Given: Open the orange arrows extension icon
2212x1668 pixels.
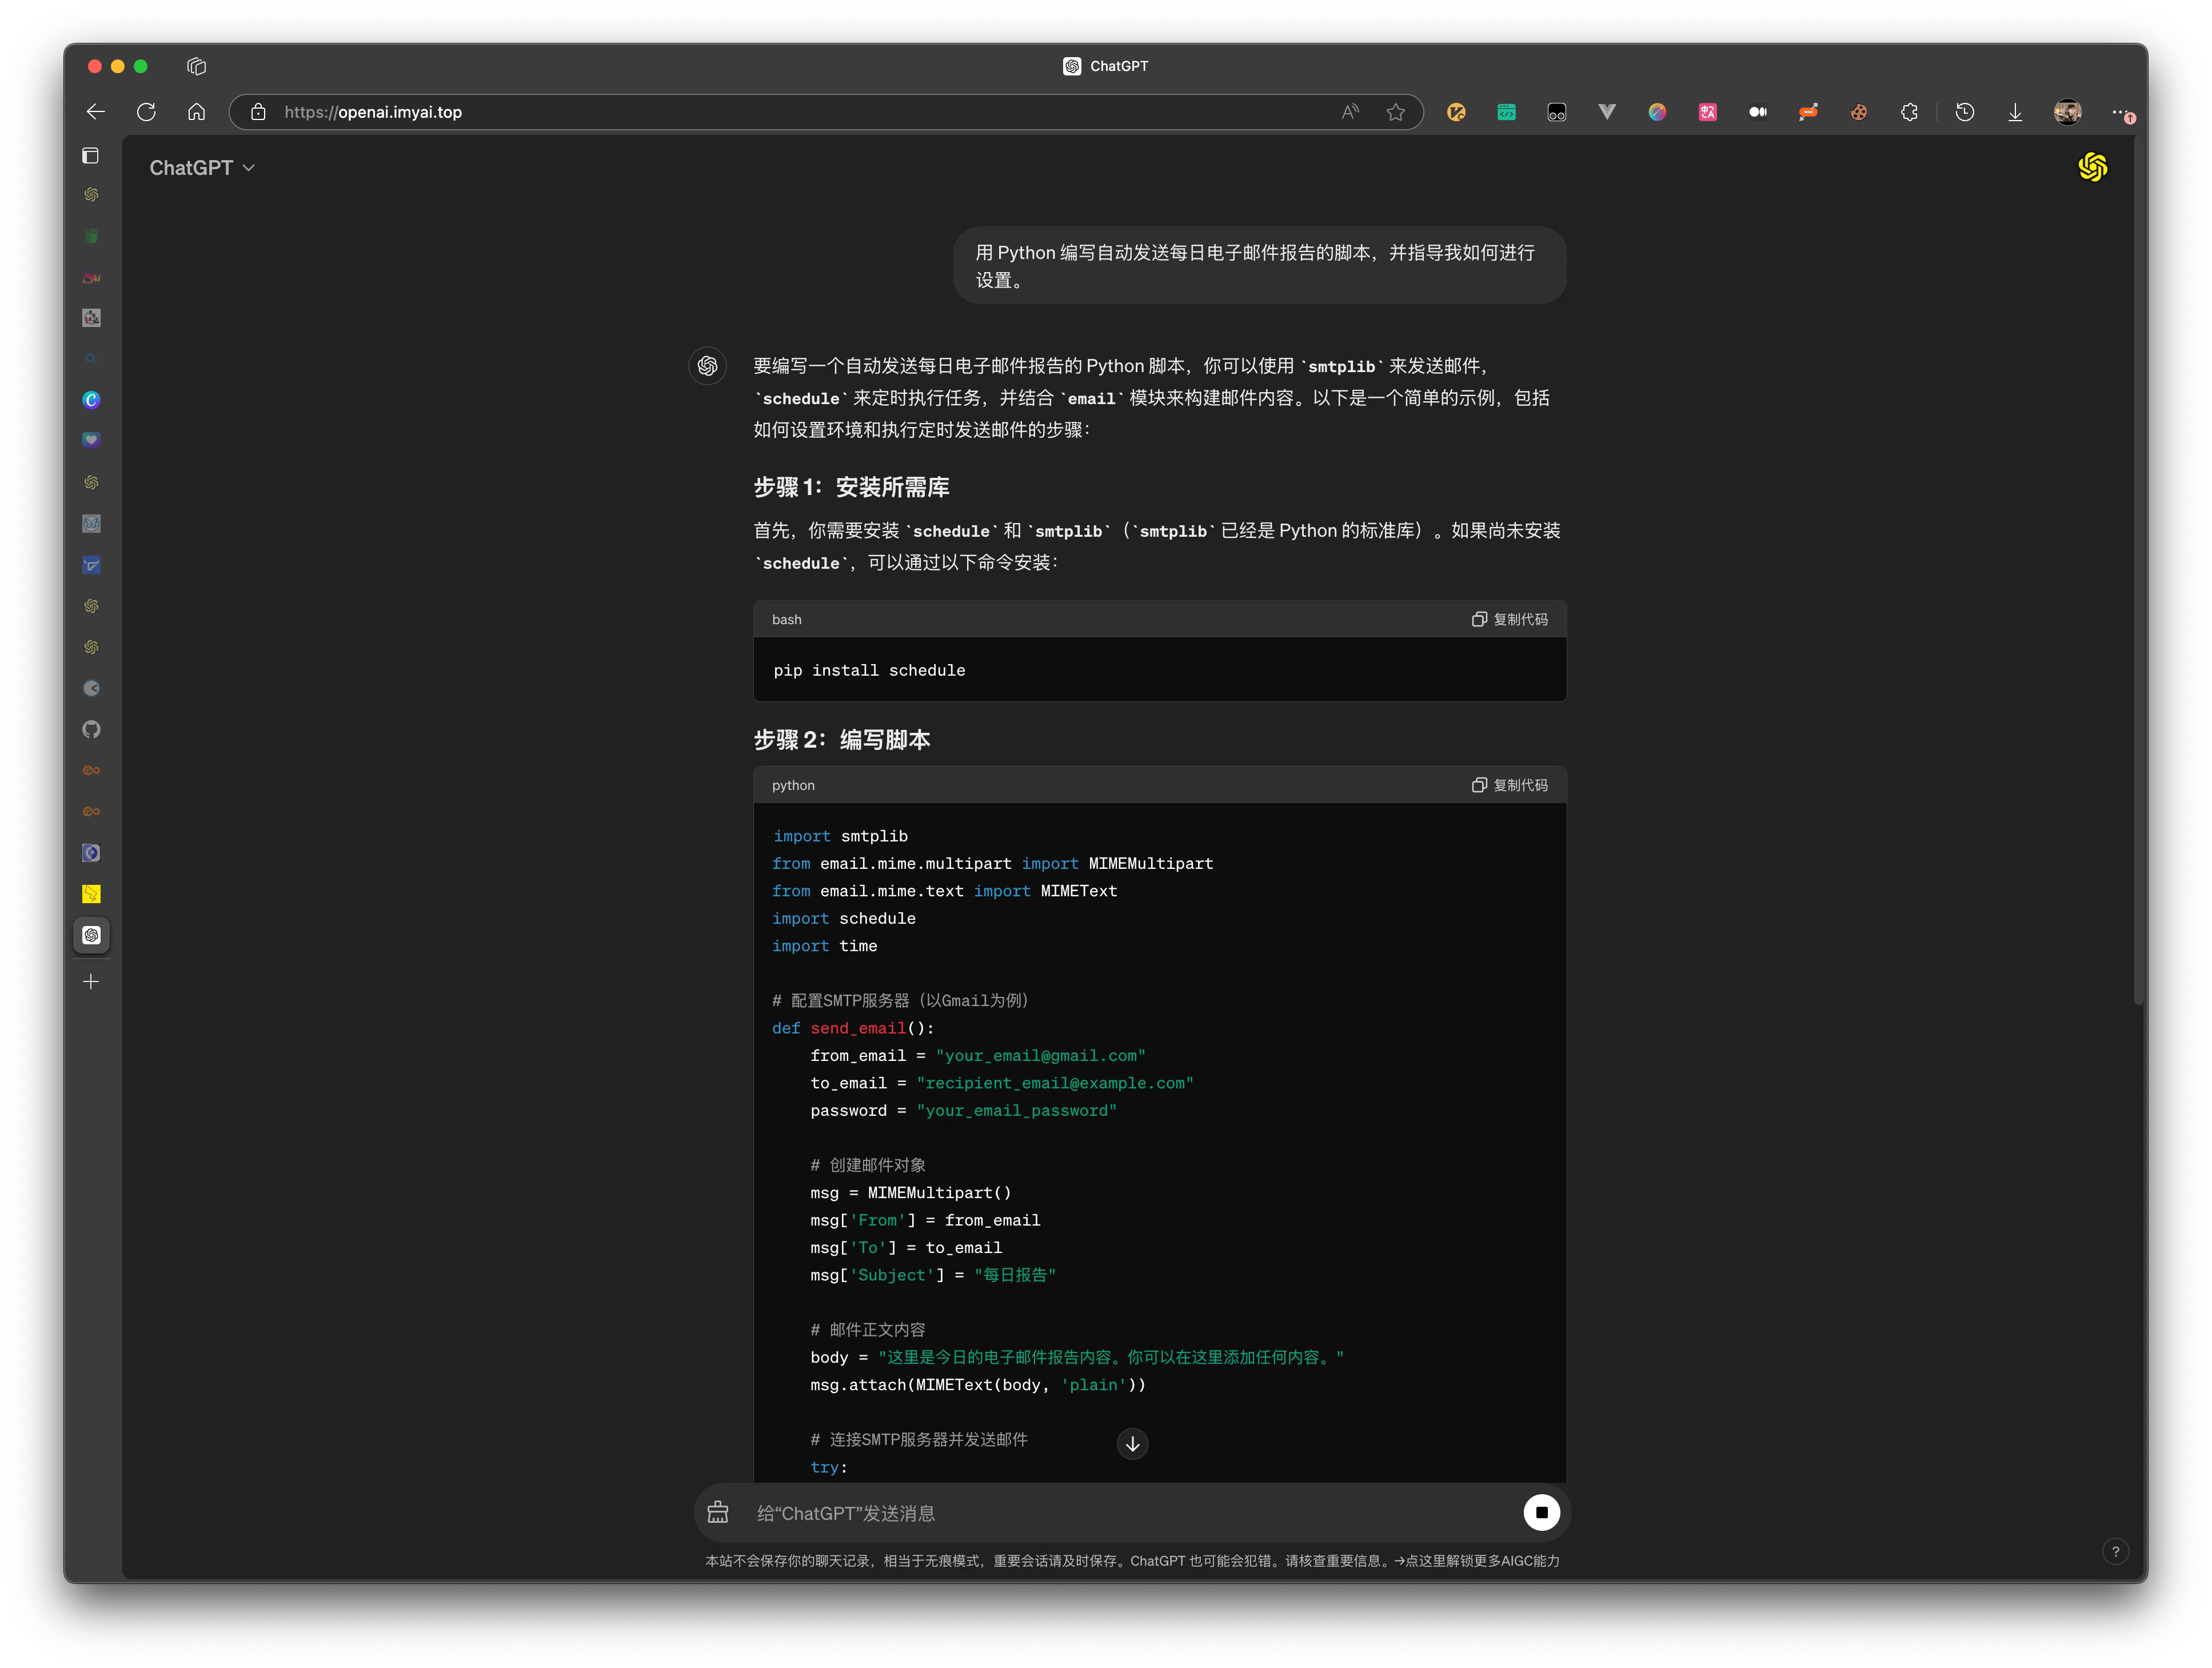Looking at the screenshot, I should [x=1808, y=112].
